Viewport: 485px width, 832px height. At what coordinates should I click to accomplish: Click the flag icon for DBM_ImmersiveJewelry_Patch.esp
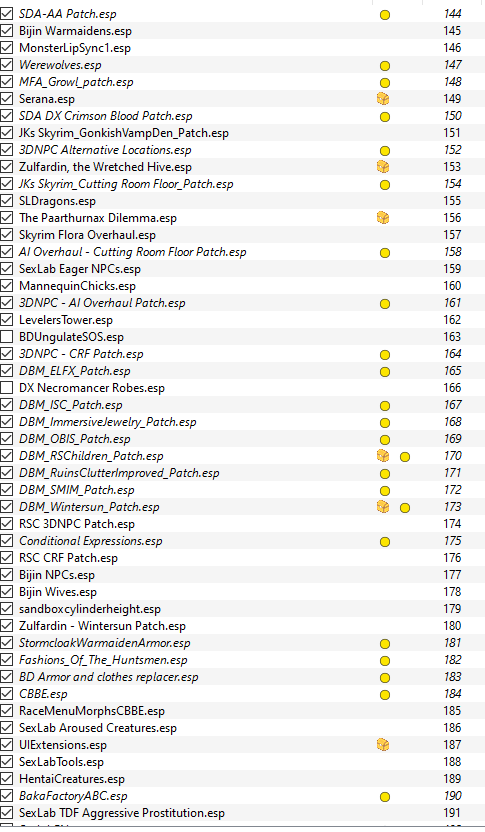[x=385, y=422]
